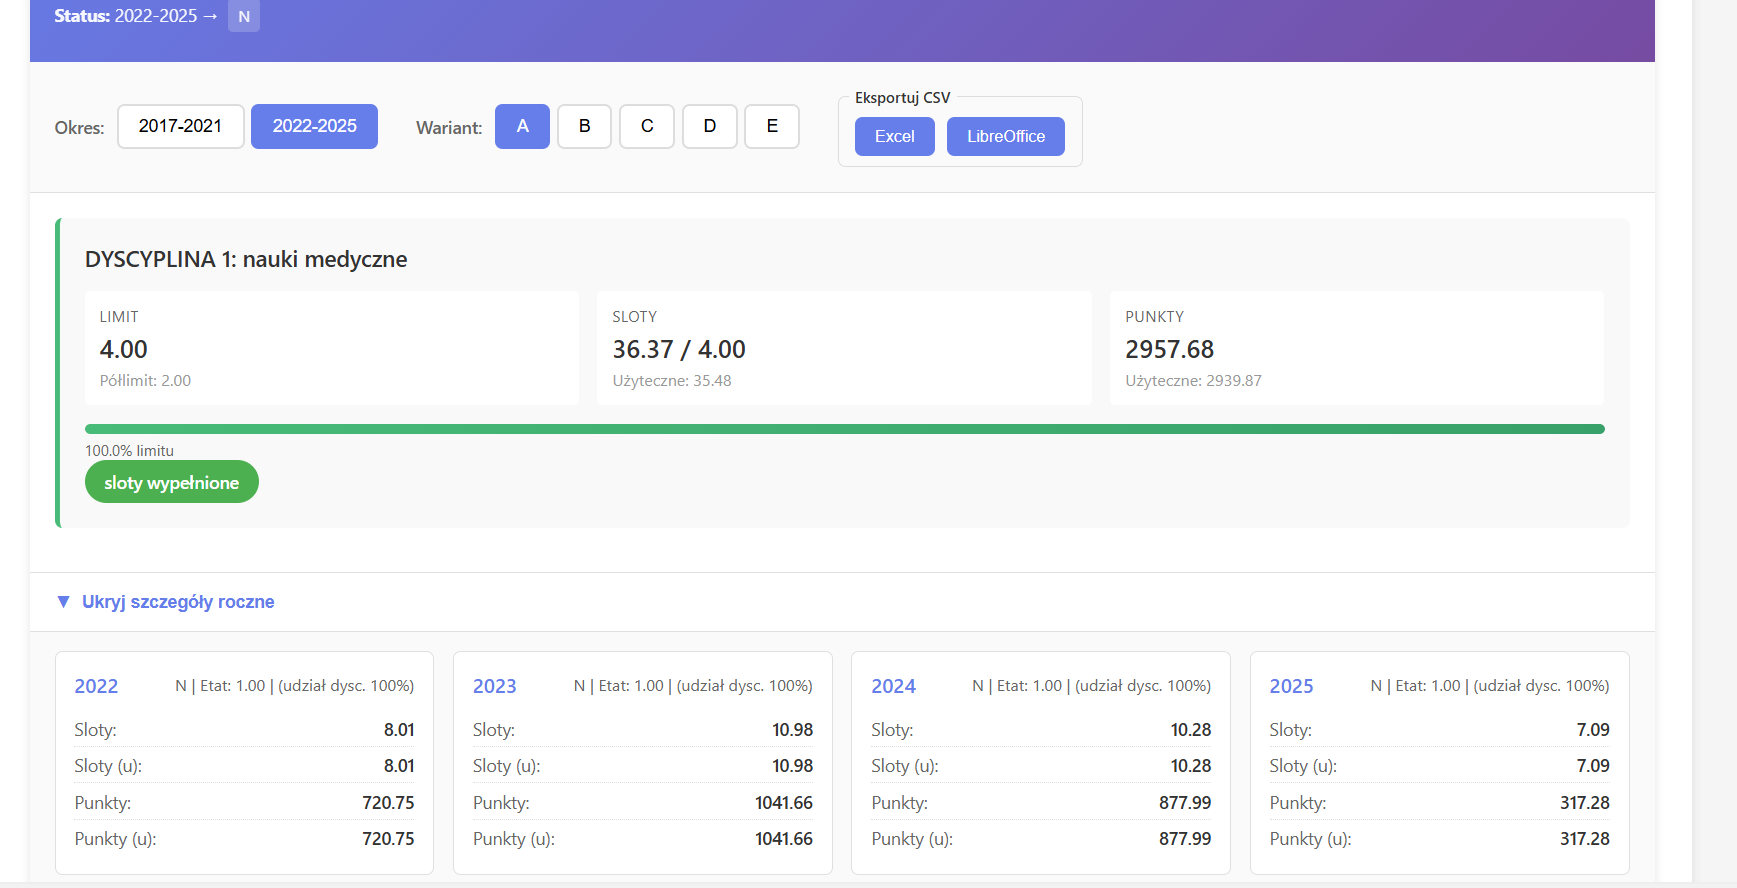Click the green limit progress bar
Screen dimensions: 1737x888
point(844,429)
